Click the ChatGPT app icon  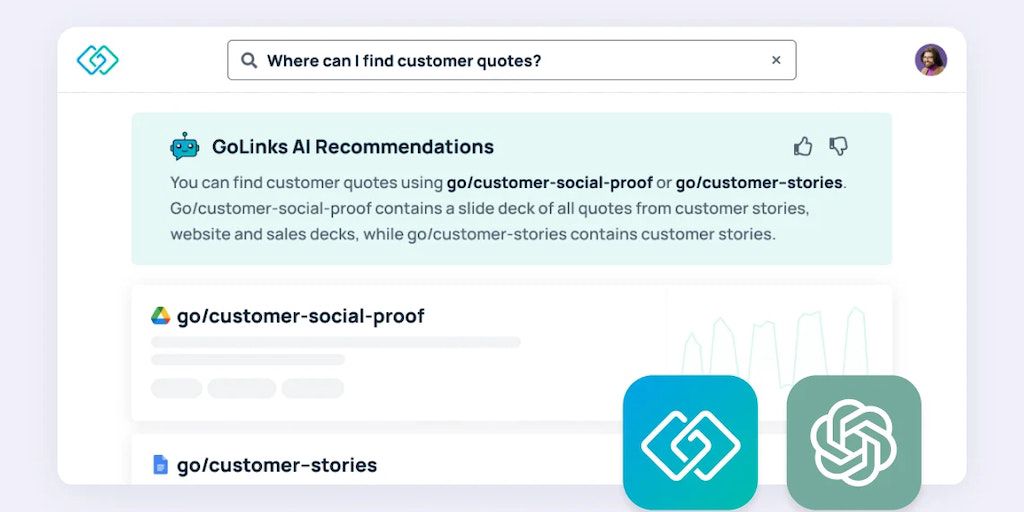click(x=853, y=442)
